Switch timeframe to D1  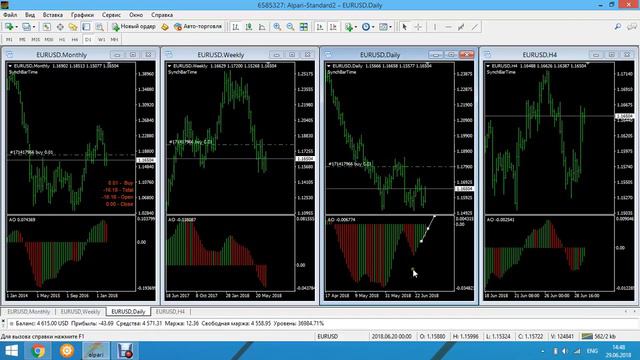pyautogui.click(x=88, y=40)
